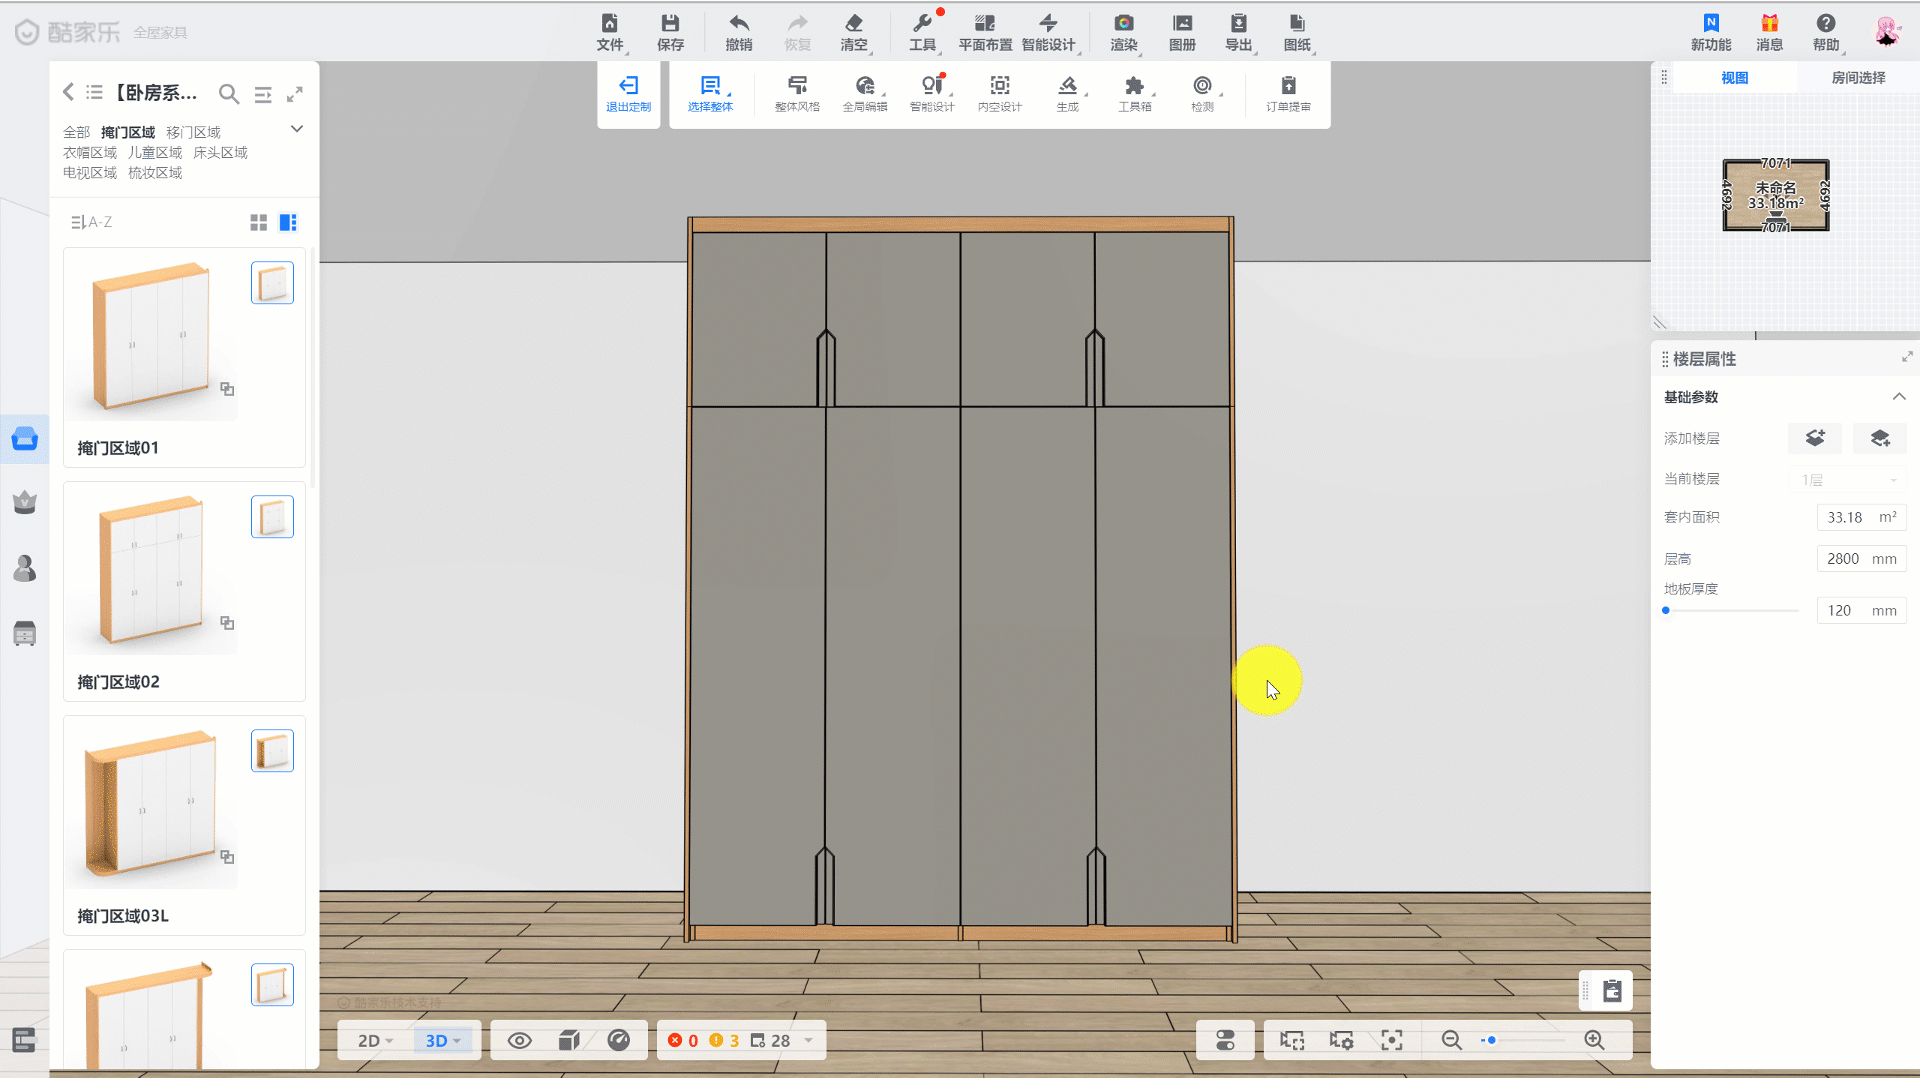Click the Exit Customization (退出定制) icon

pyautogui.click(x=628, y=86)
